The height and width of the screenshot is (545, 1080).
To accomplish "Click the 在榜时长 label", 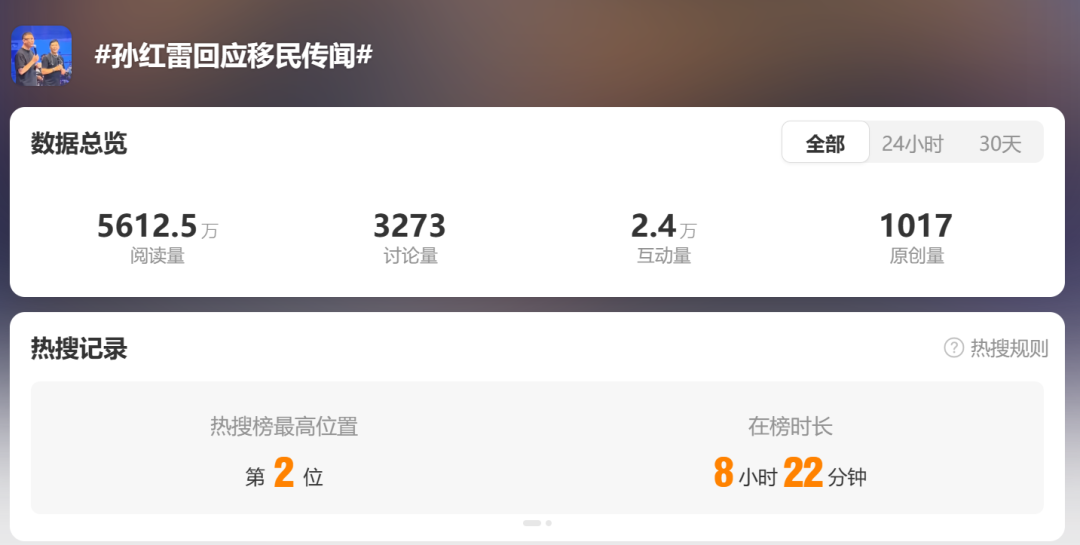I will (x=790, y=426).
